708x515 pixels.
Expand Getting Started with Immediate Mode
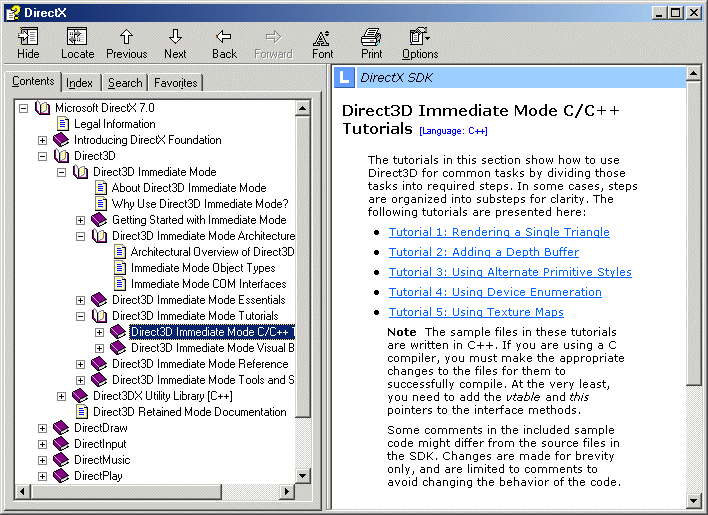(80, 220)
